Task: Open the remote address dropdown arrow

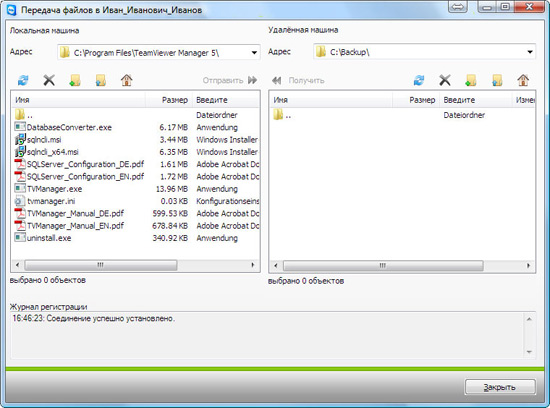Action: [x=530, y=52]
